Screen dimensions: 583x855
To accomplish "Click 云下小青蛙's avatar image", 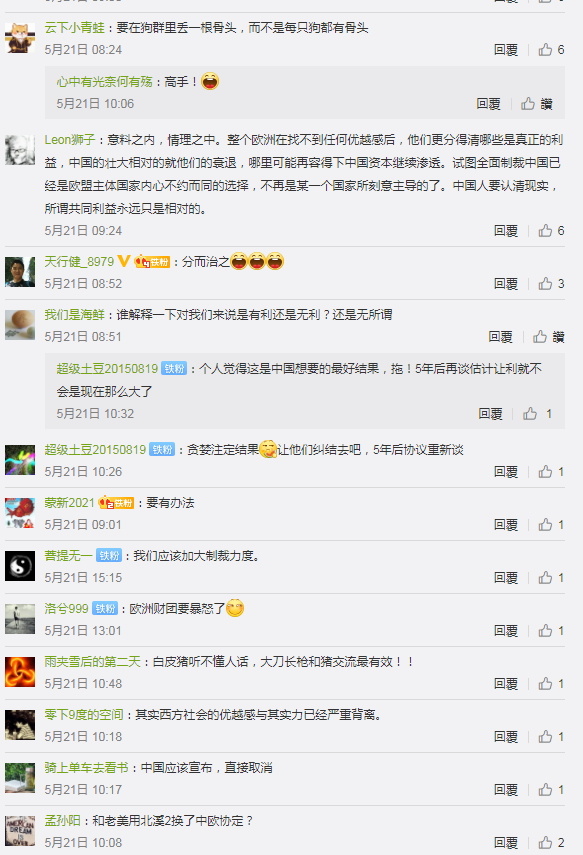I will coord(20,38).
